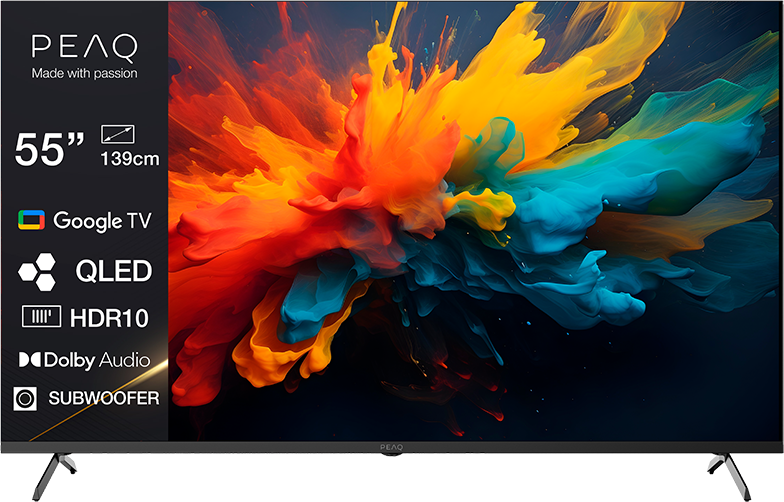Click the QLED label text
Screen dimensions: 784x502
click(x=114, y=271)
